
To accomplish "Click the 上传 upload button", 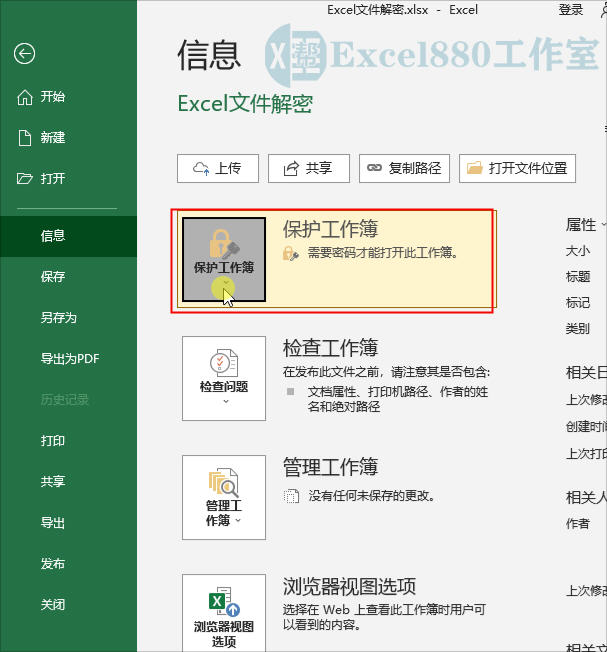I will coord(218,168).
